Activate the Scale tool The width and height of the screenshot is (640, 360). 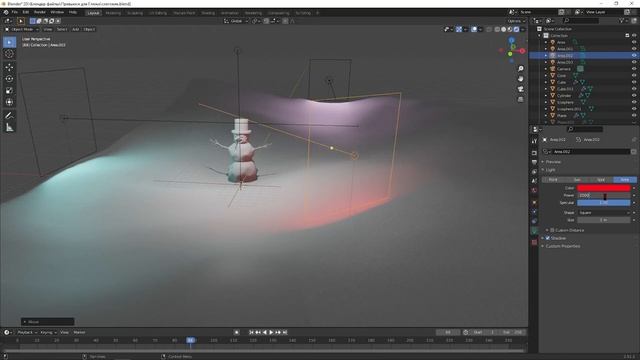[x=9, y=91]
